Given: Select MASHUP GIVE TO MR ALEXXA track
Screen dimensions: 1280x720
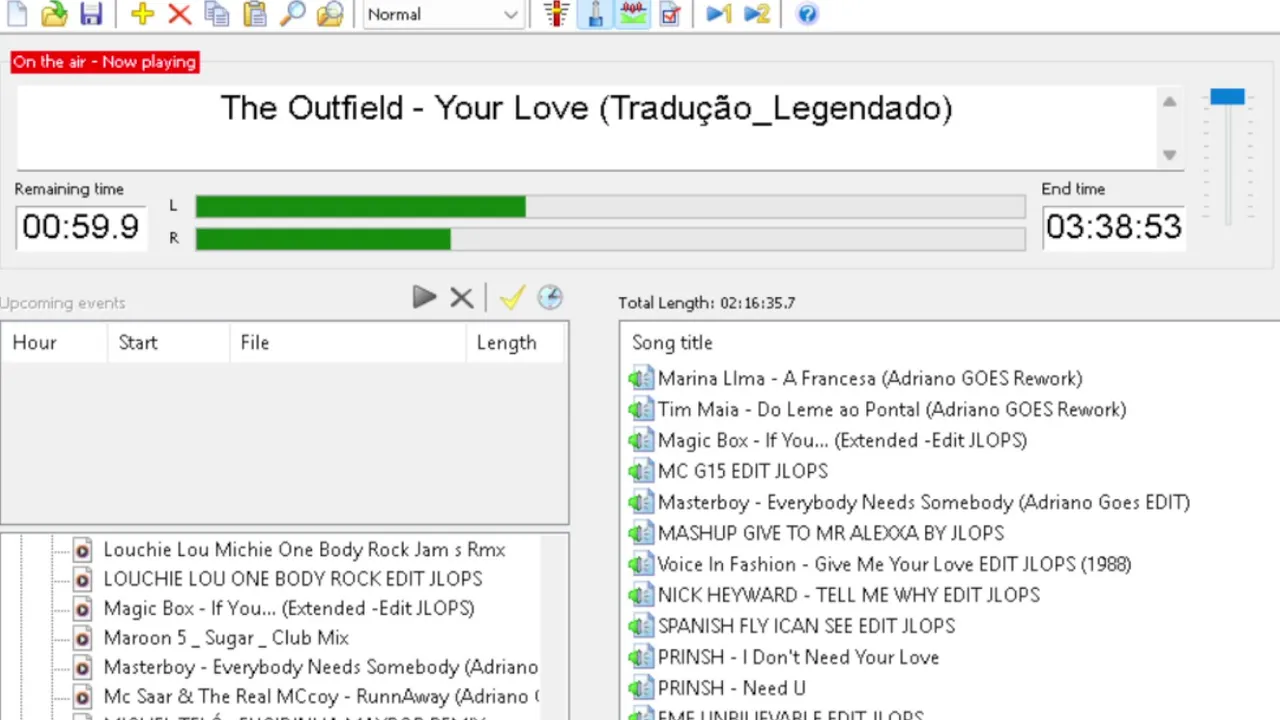Looking at the screenshot, I should point(831,533).
